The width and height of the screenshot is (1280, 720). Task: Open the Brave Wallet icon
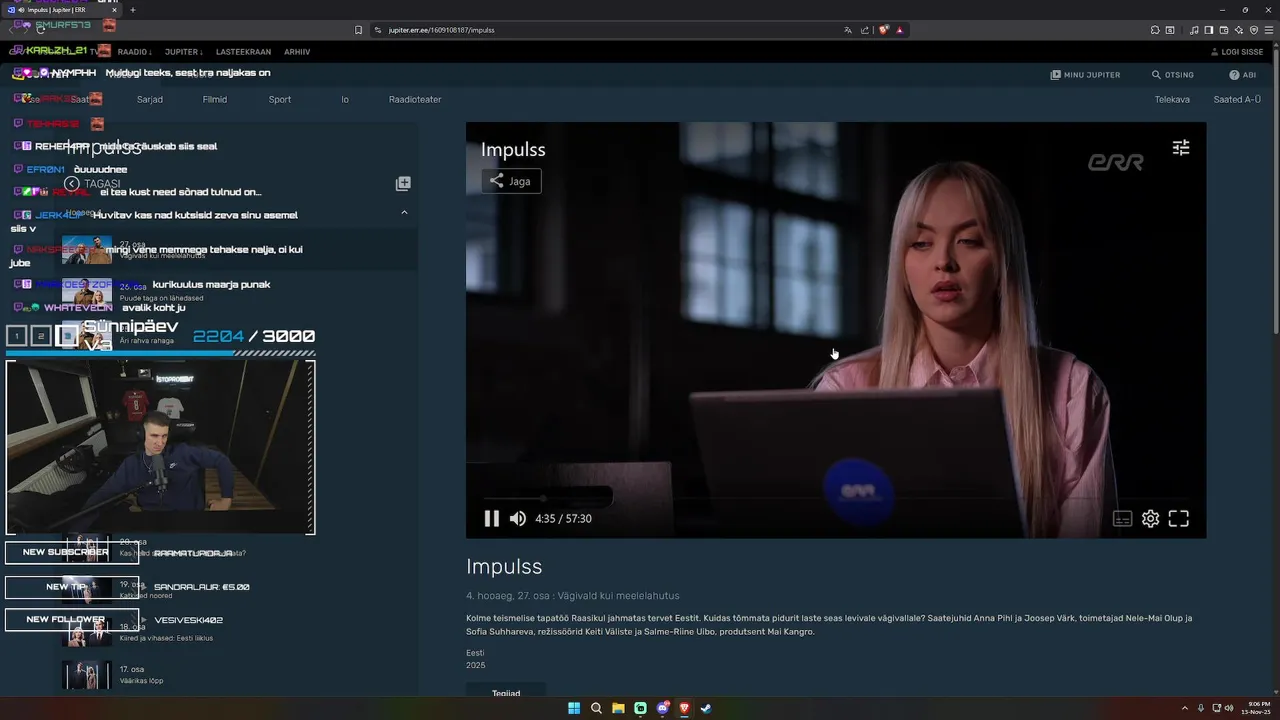[x=1224, y=30]
